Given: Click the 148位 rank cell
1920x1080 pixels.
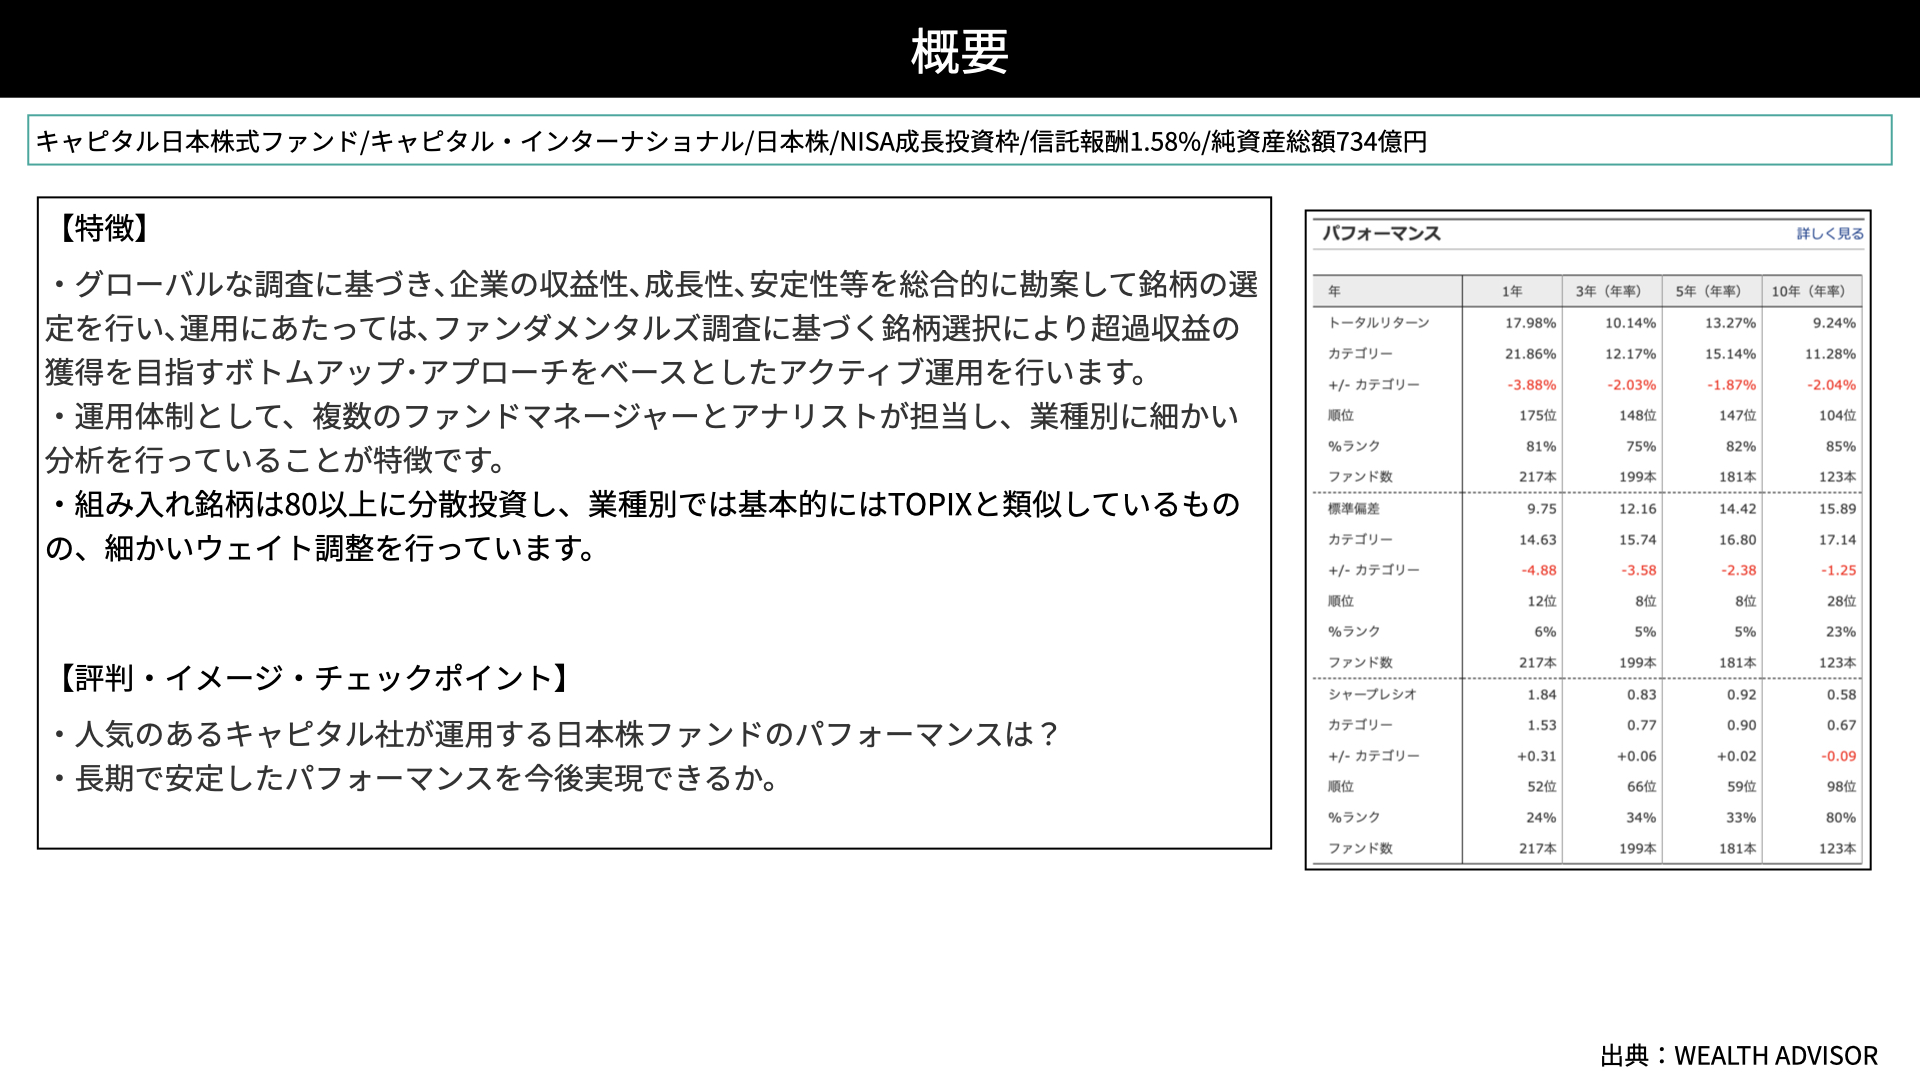Looking at the screenshot, I should pyautogui.click(x=1638, y=415).
